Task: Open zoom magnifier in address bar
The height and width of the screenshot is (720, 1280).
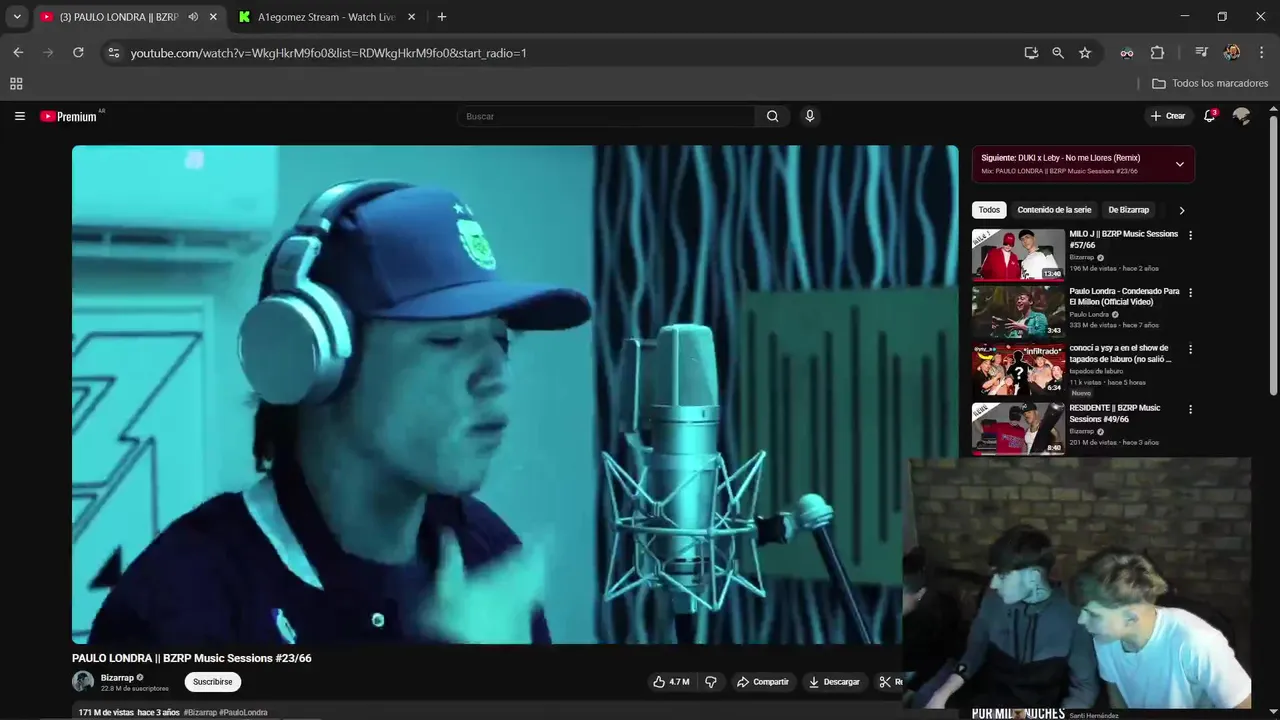Action: click(1058, 53)
